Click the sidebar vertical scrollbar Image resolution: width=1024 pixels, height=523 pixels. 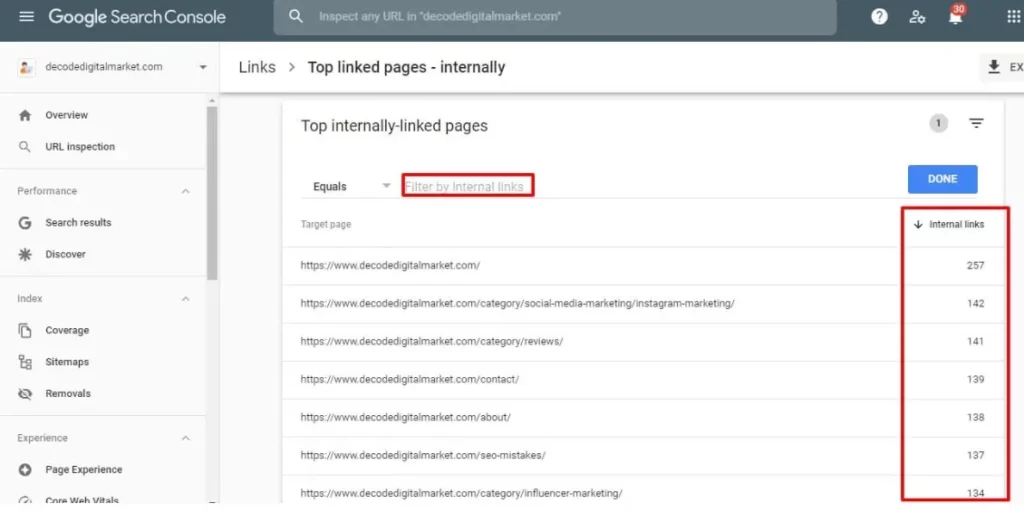[212, 193]
